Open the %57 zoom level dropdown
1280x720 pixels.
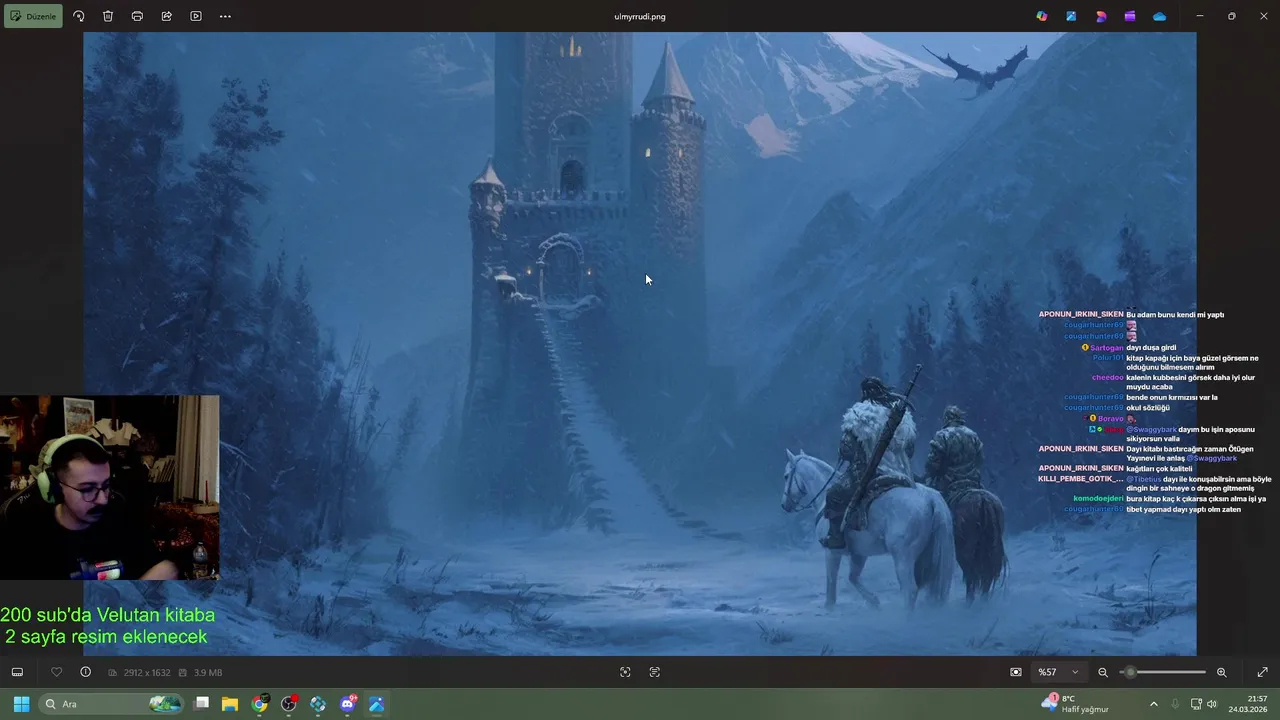point(1058,672)
